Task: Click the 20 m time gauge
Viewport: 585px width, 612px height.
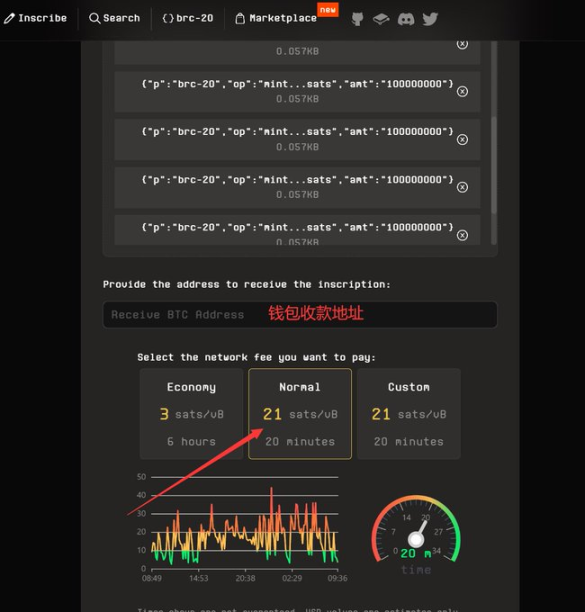Action: pyautogui.click(x=416, y=533)
